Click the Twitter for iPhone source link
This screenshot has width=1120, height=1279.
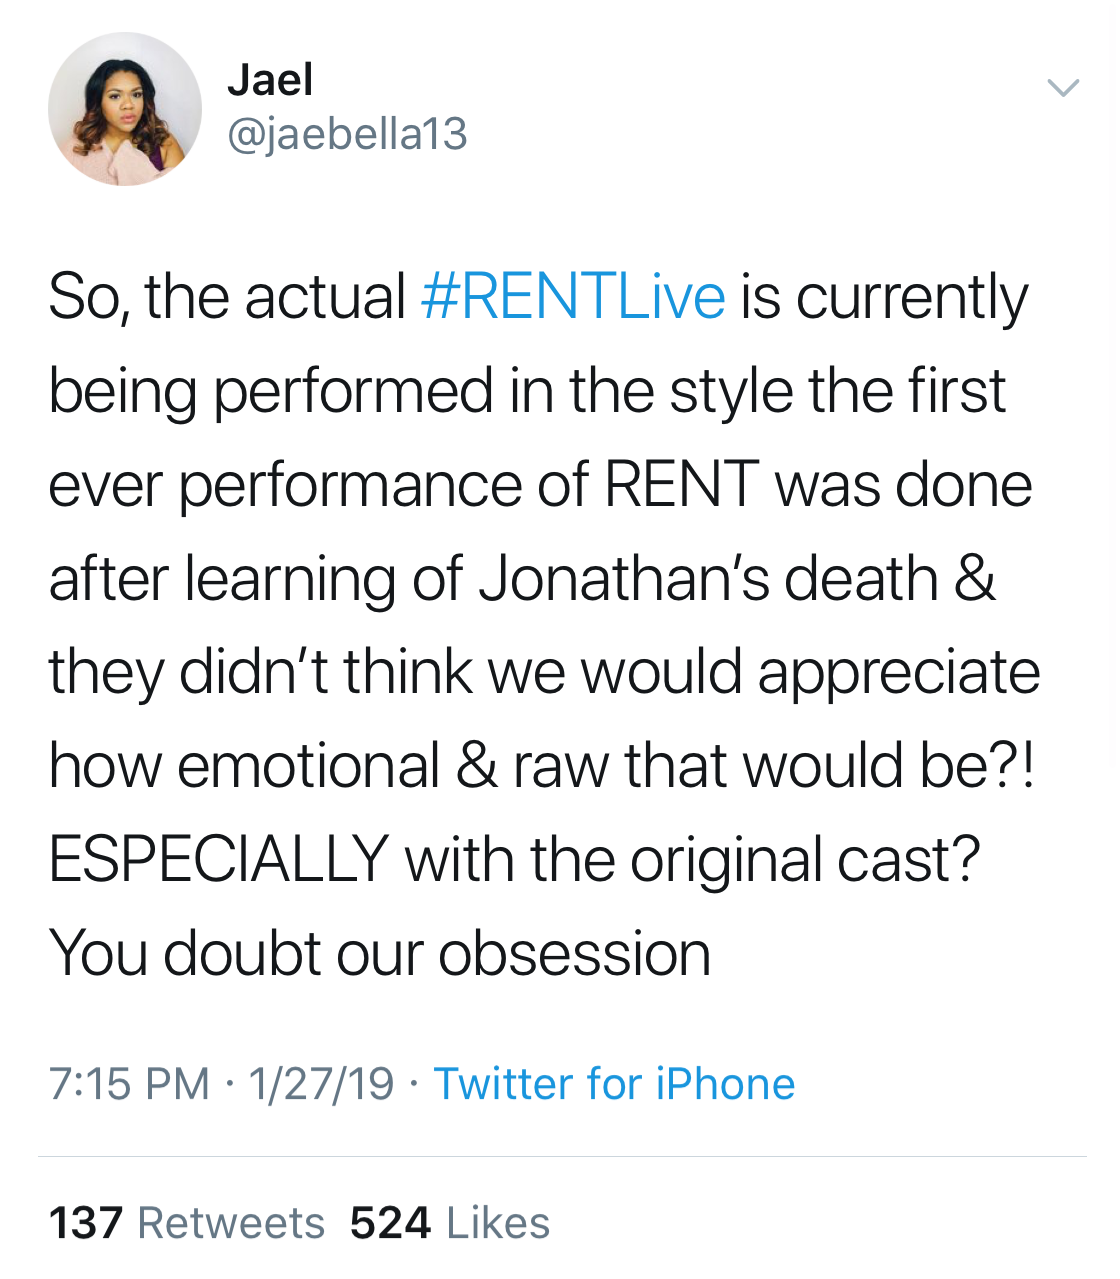coord(614,1084)
